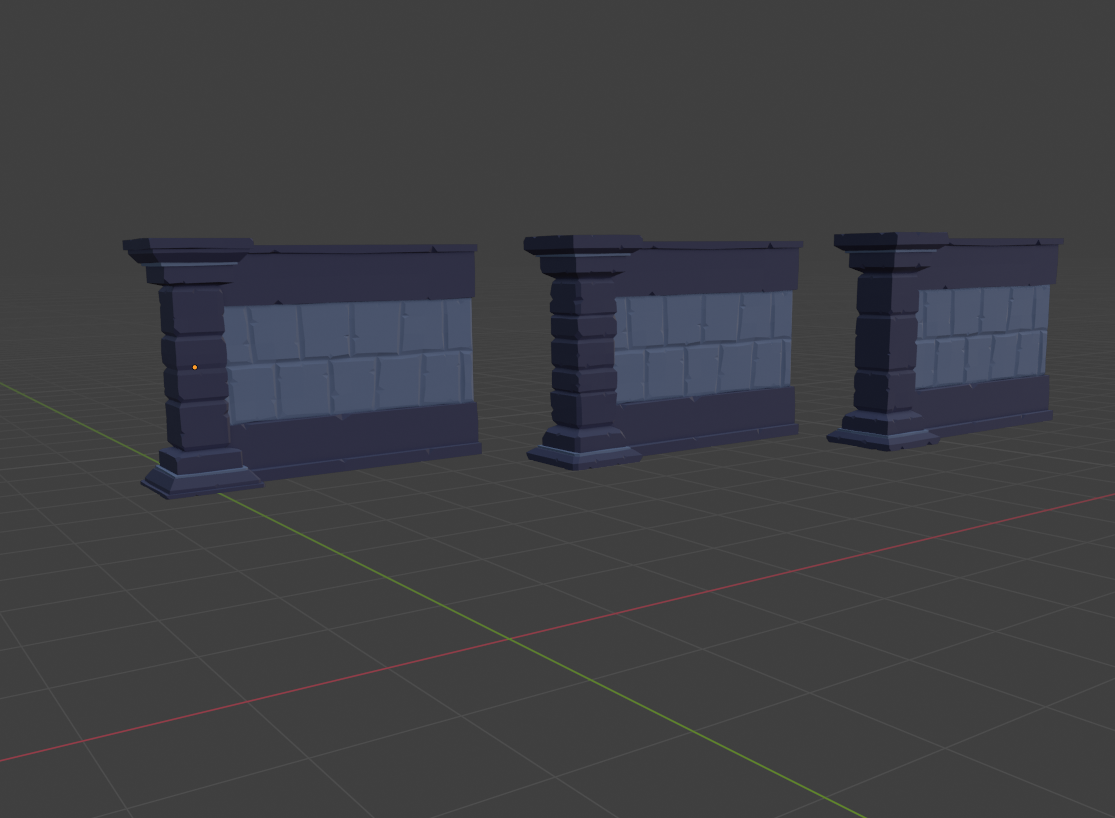Click the orange origin dot on left pillar
Screen dimensions: 1115x818
pos(195,367)
